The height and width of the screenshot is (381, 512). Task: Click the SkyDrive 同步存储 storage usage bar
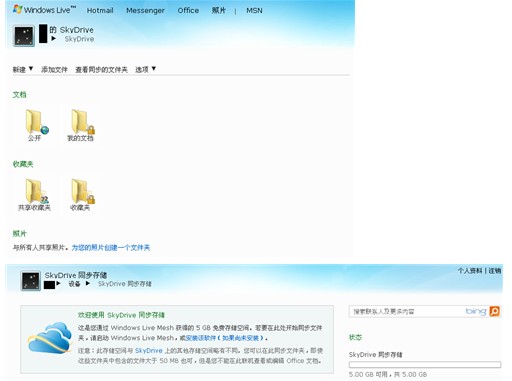pyautogui.click(x=425, y=365)
